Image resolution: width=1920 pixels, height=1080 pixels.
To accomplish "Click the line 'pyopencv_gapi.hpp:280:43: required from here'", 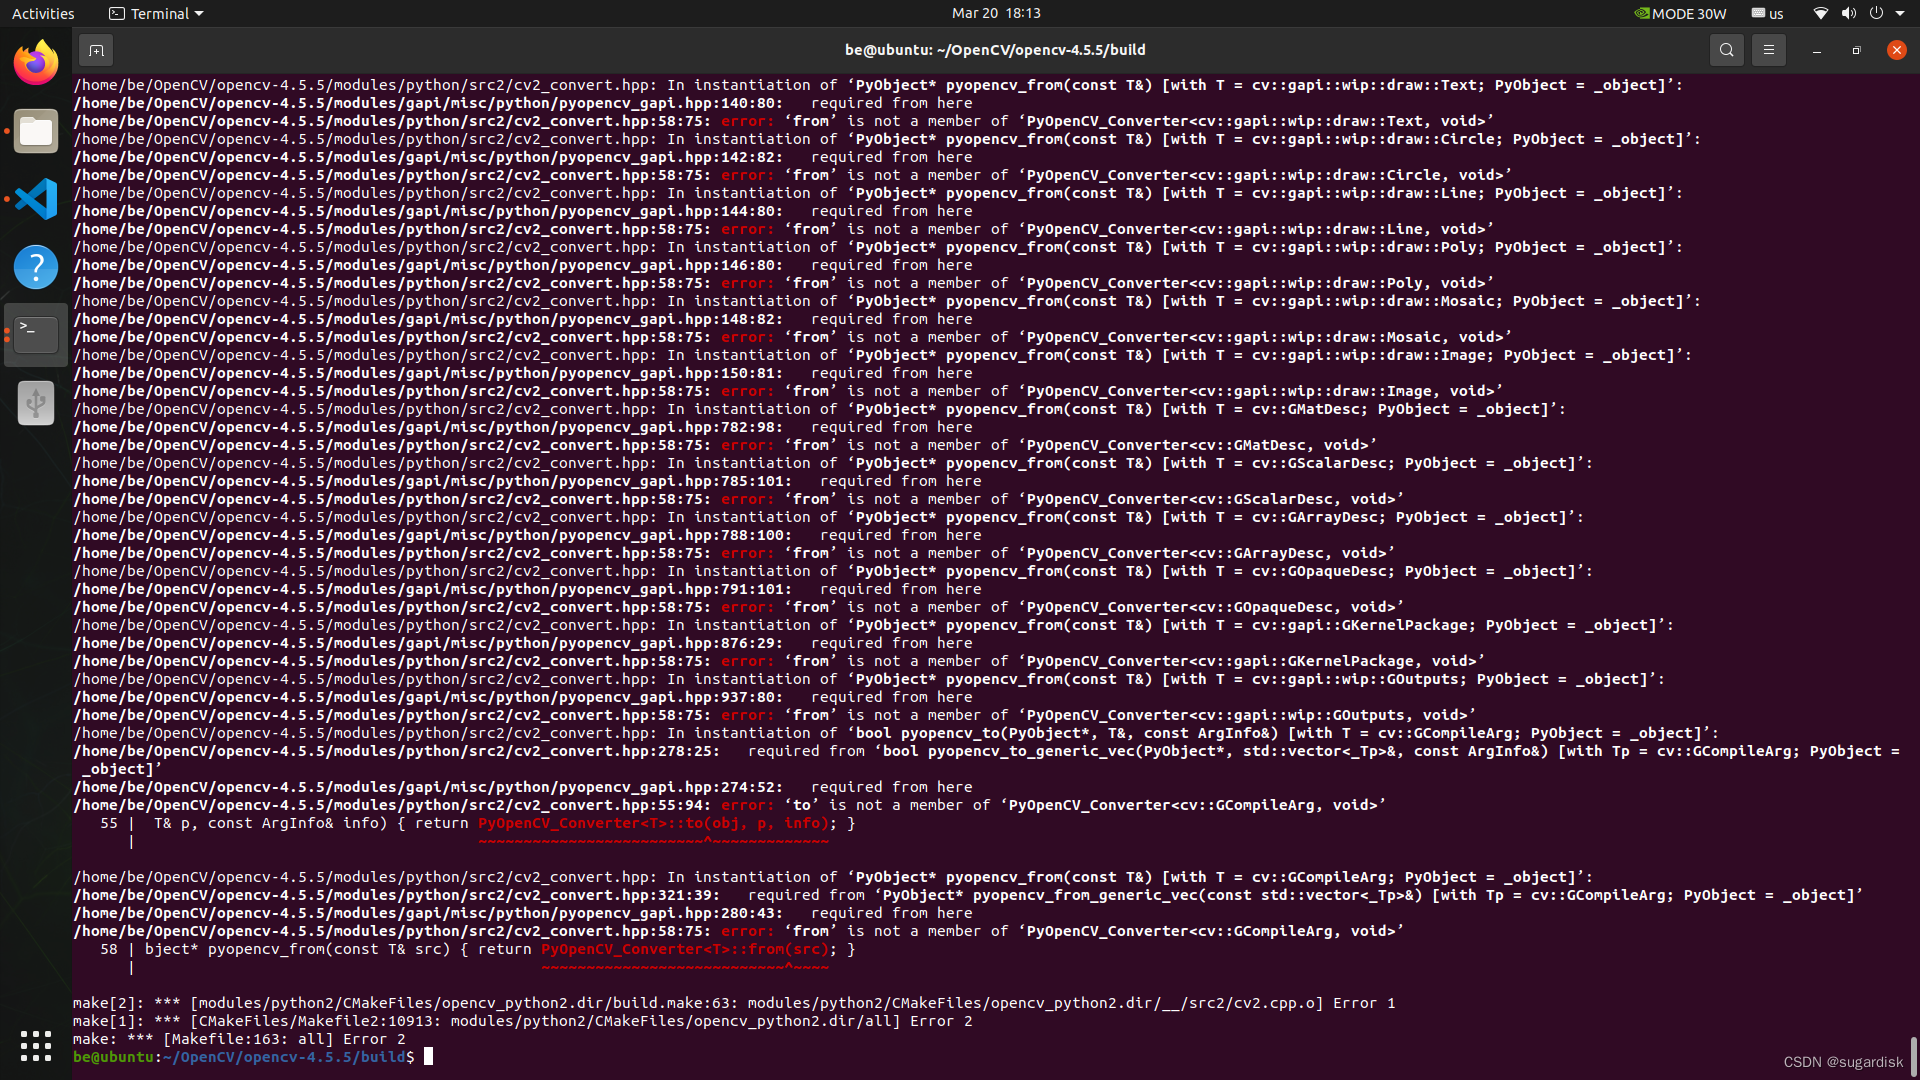I will click(523, 913).
